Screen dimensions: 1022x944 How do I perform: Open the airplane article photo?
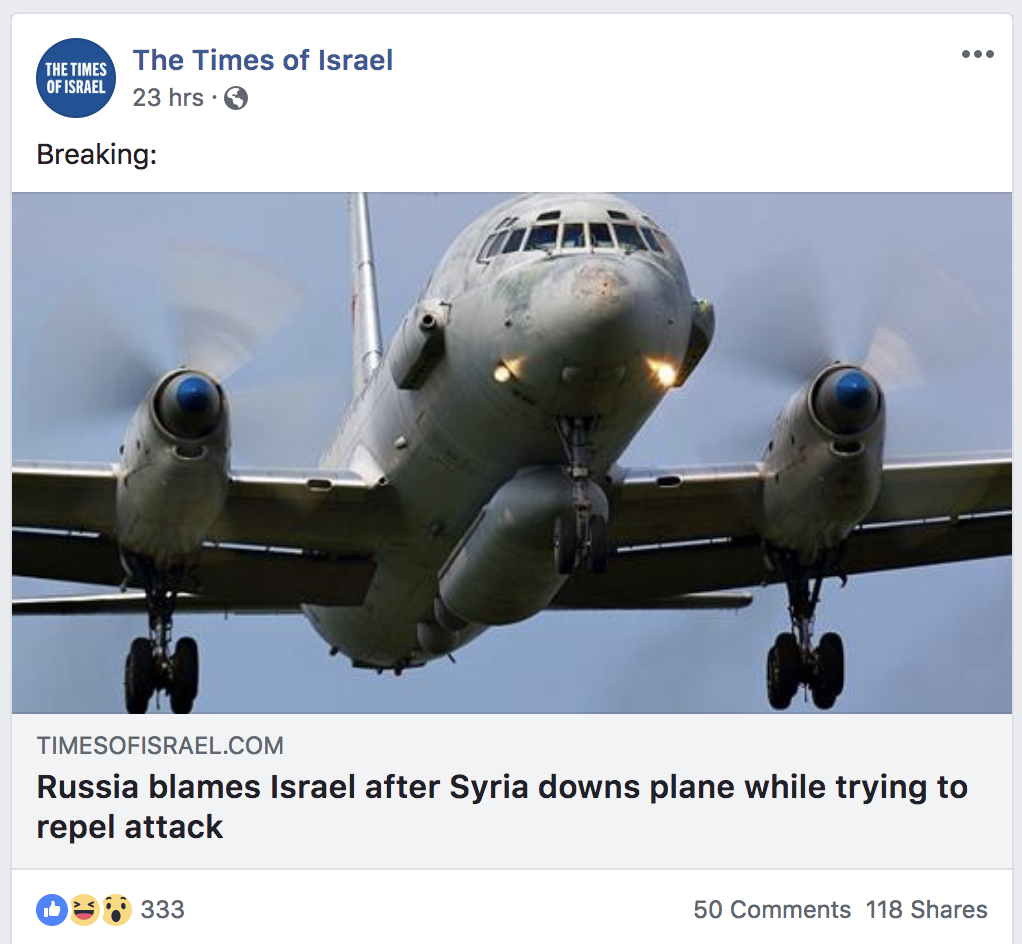tap(511, 452)
